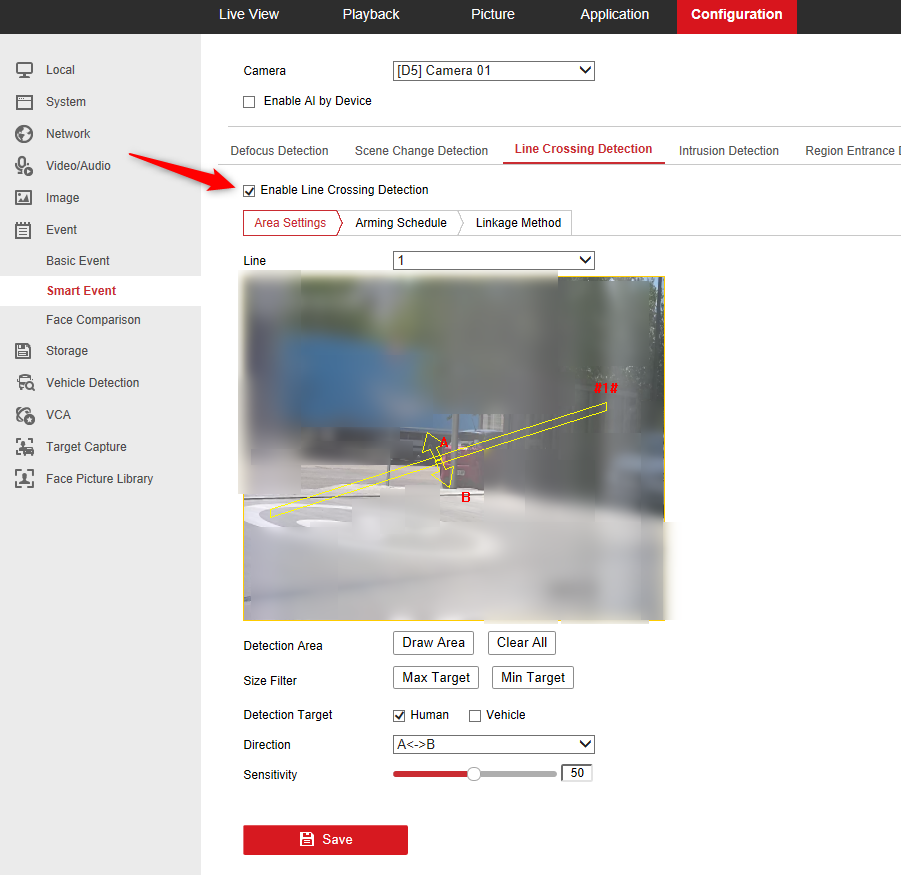The height and width of the screenshot is (875, 901).
Task: Open Face Picture Library icon
Action: [24, 479]
